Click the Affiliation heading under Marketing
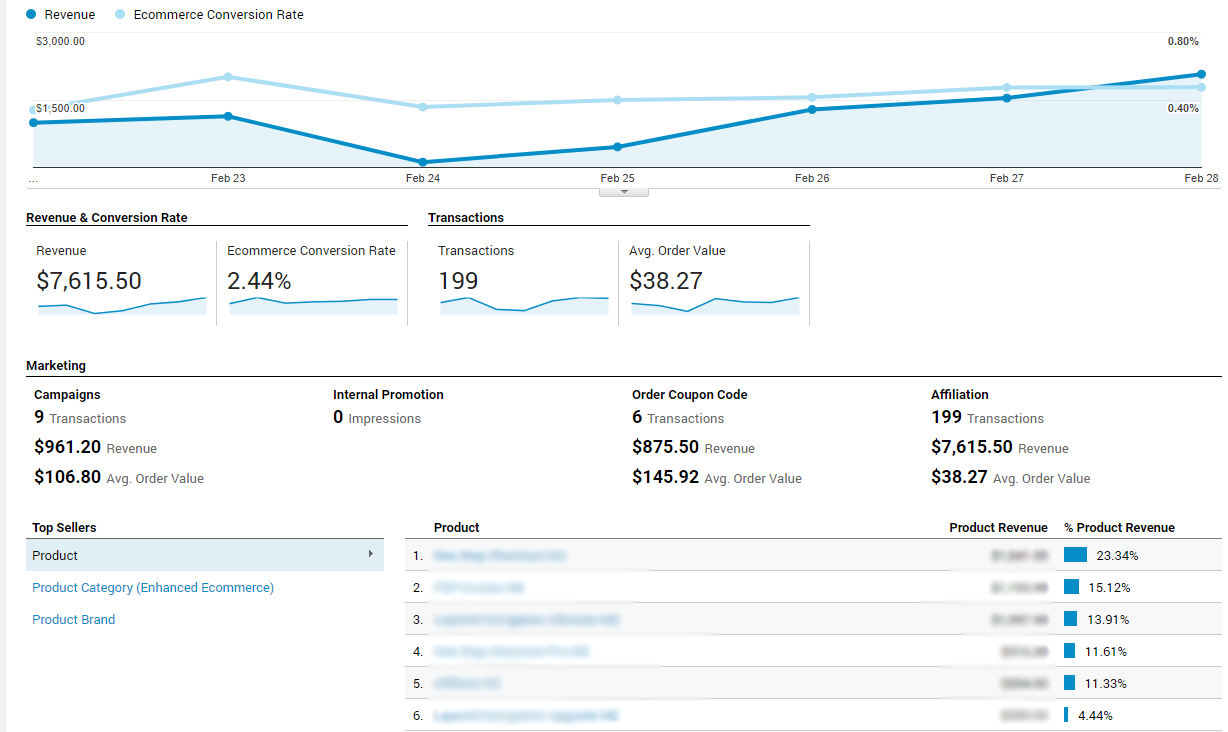 [960, 395]
